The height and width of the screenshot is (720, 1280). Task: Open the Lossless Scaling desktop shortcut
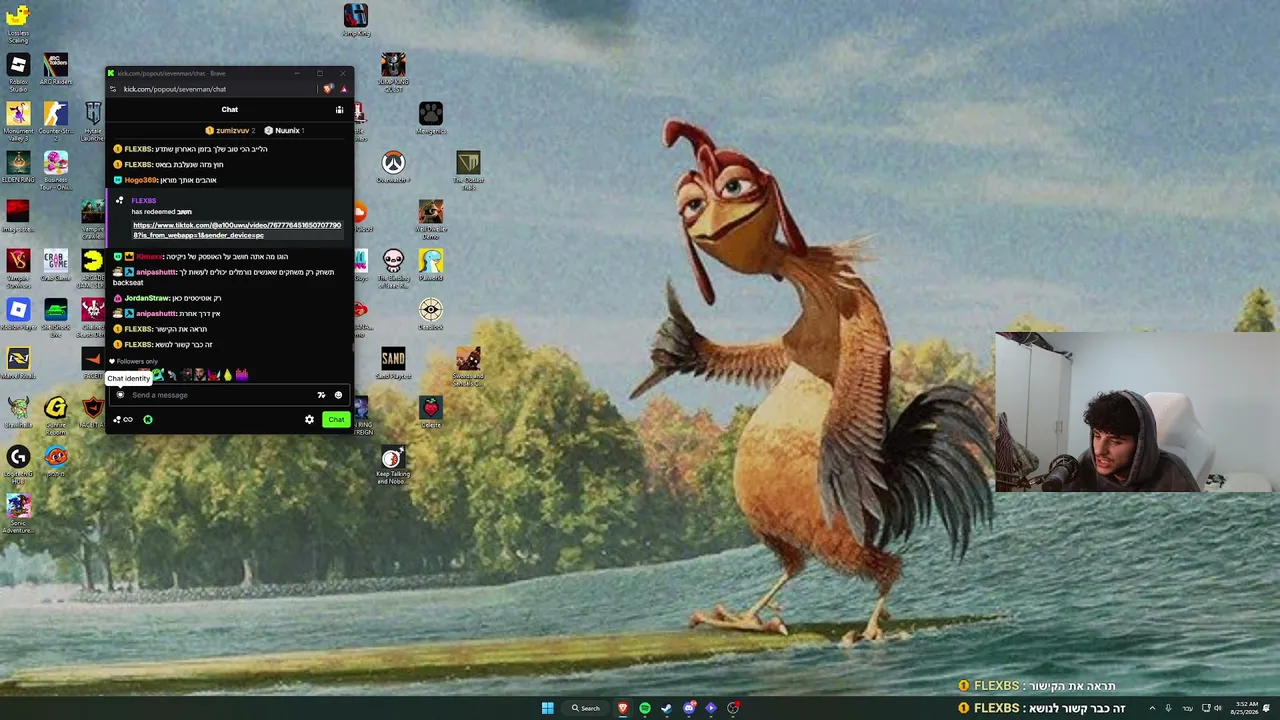click(18, 22)
